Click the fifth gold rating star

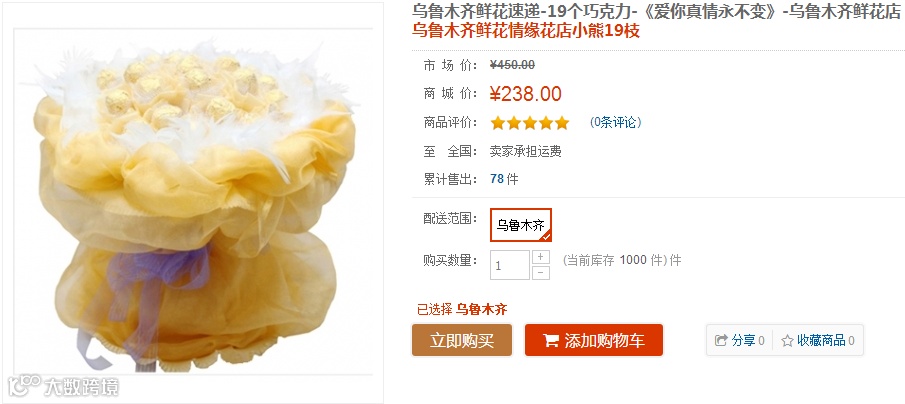click(562, 123)
